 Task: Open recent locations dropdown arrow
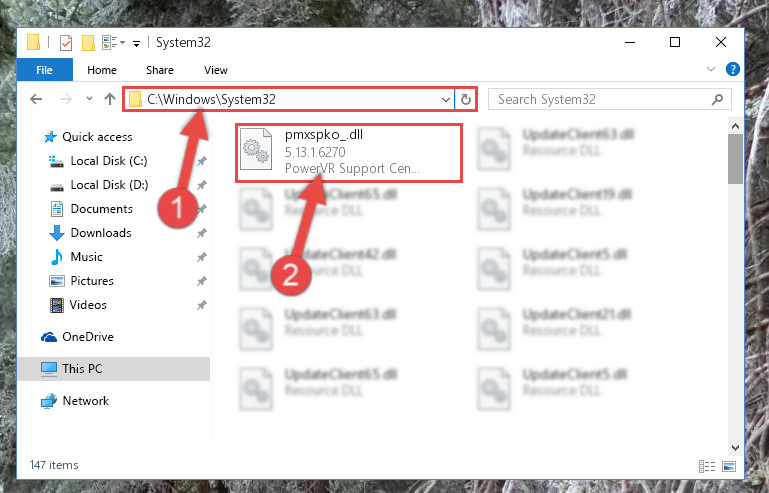point(89,99)
